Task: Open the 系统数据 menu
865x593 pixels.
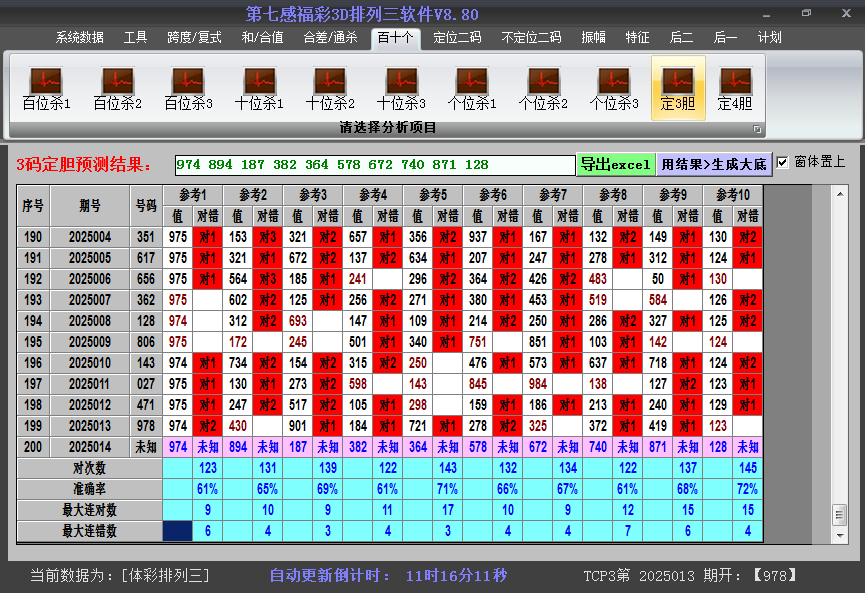Action: tap(79, 38)
